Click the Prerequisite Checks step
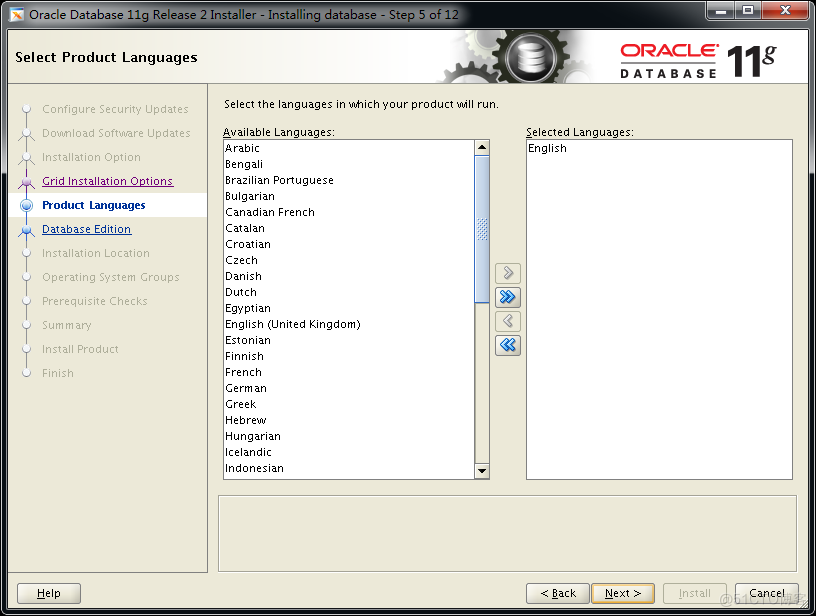The image size is (816, 616). point(95,301)
